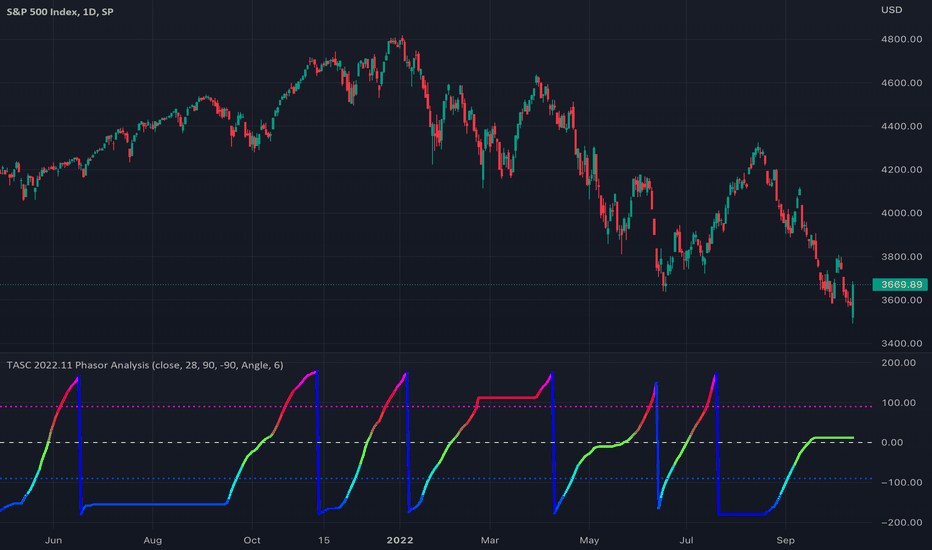
Task: Click the current price label 3669.89
Action: pyautogui.click(x=900, y=285)
